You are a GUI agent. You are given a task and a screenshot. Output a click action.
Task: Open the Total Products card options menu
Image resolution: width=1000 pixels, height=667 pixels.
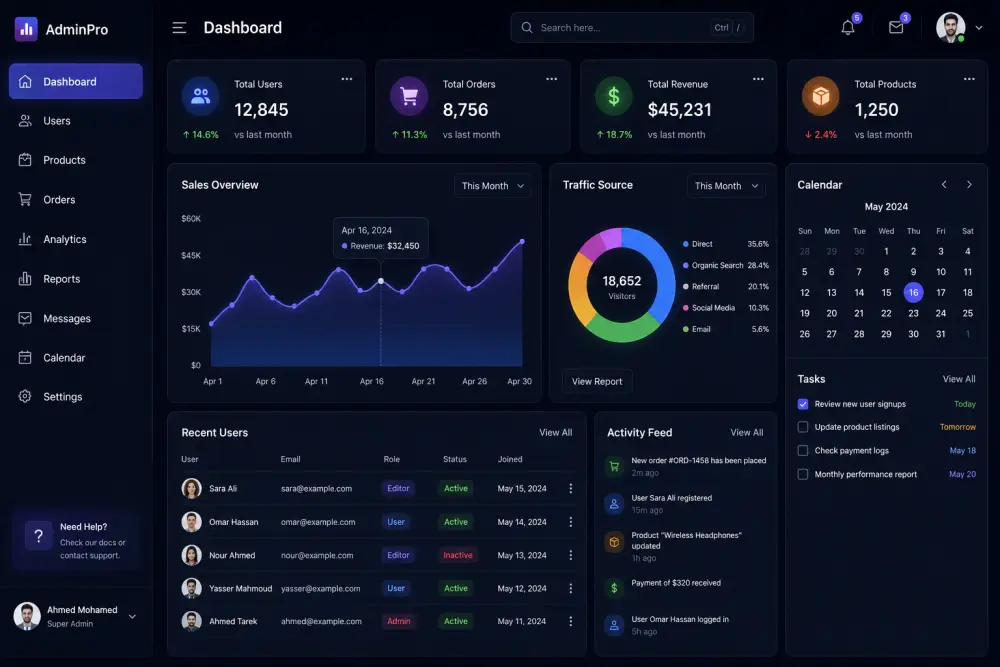tap(969, 79)
